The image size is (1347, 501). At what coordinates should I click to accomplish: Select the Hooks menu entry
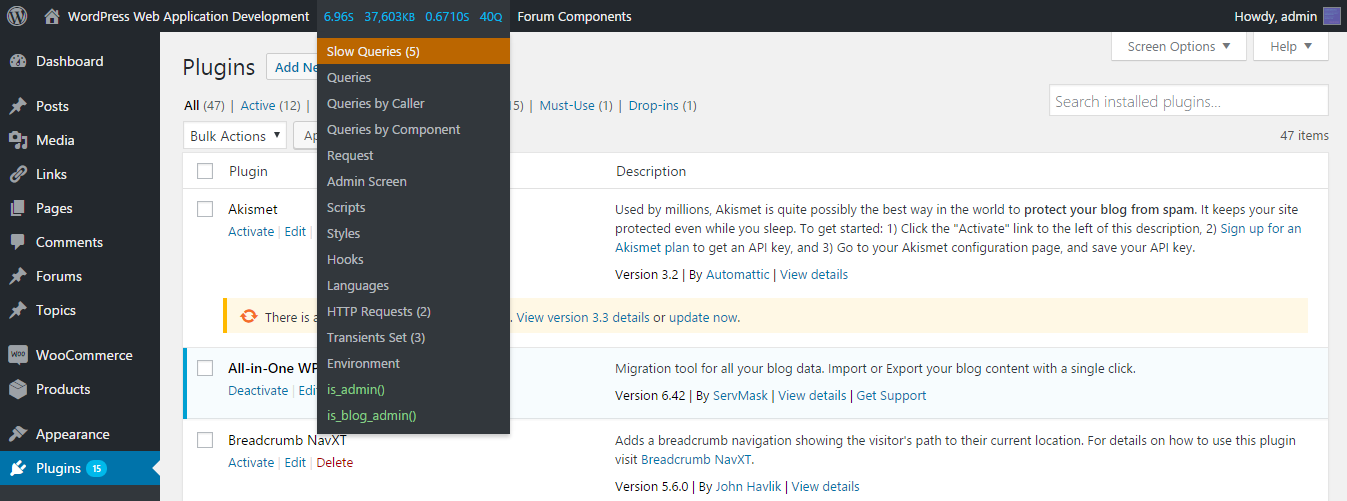tap(414, 259)
